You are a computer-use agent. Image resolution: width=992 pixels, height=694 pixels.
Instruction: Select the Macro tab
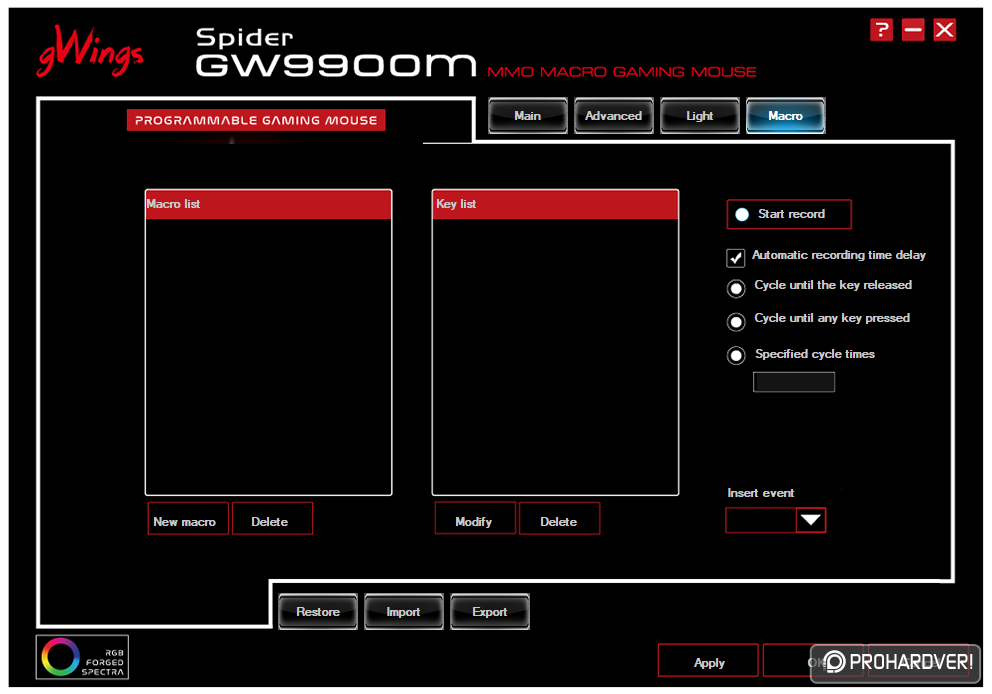[785, 116]
